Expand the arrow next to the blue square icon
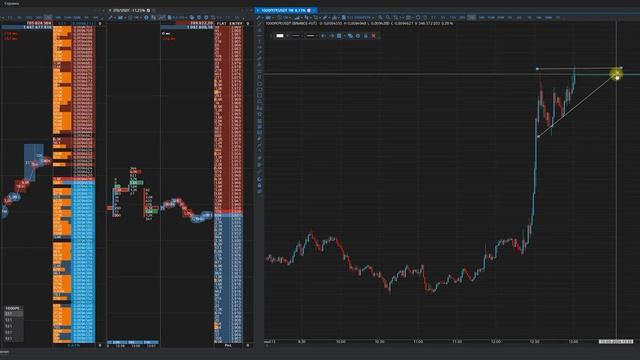This screenshot has width=640, height=360. 344,36
